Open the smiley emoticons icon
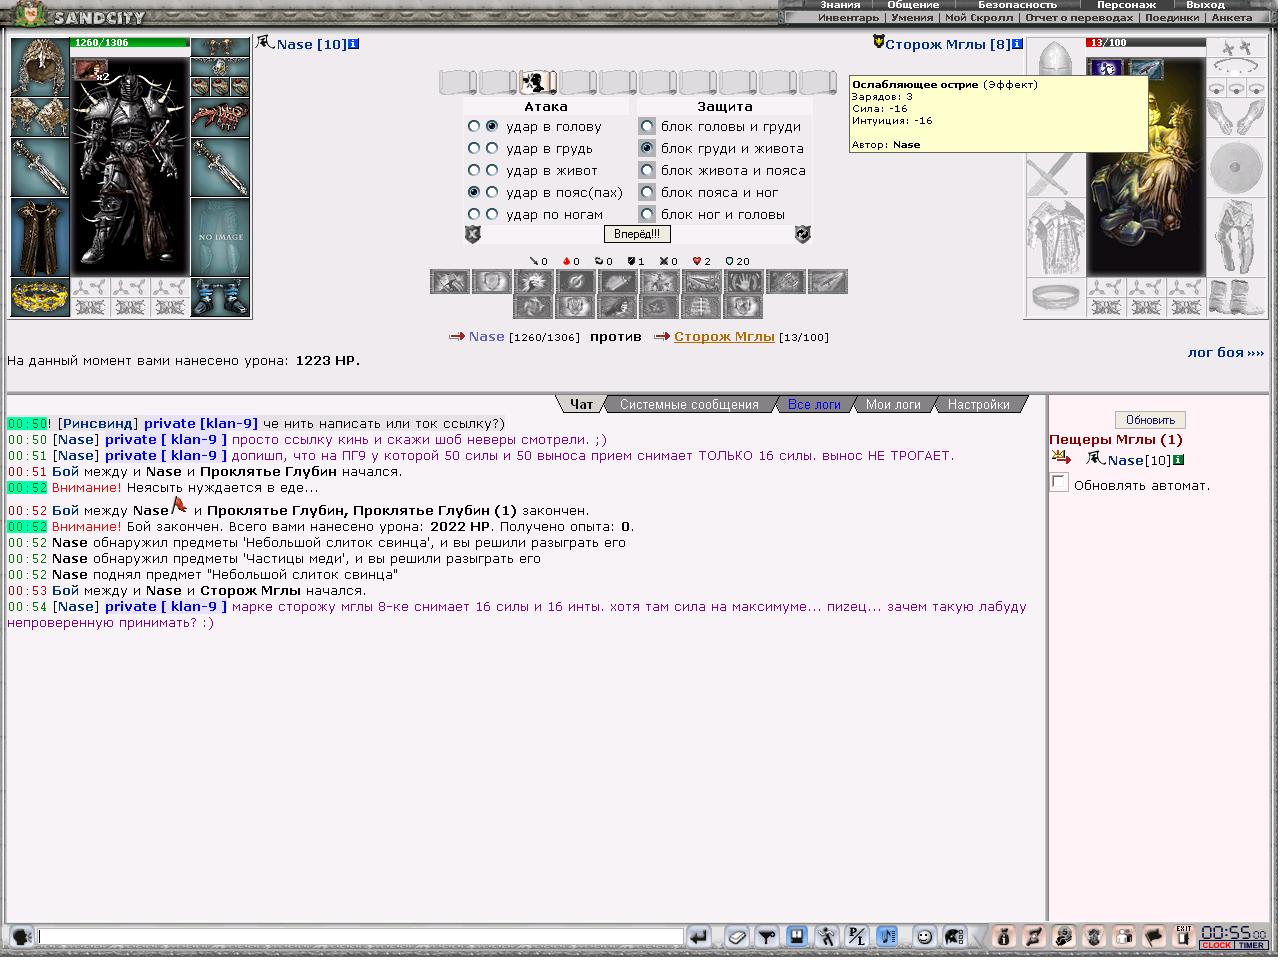 [x=925, y=937]
